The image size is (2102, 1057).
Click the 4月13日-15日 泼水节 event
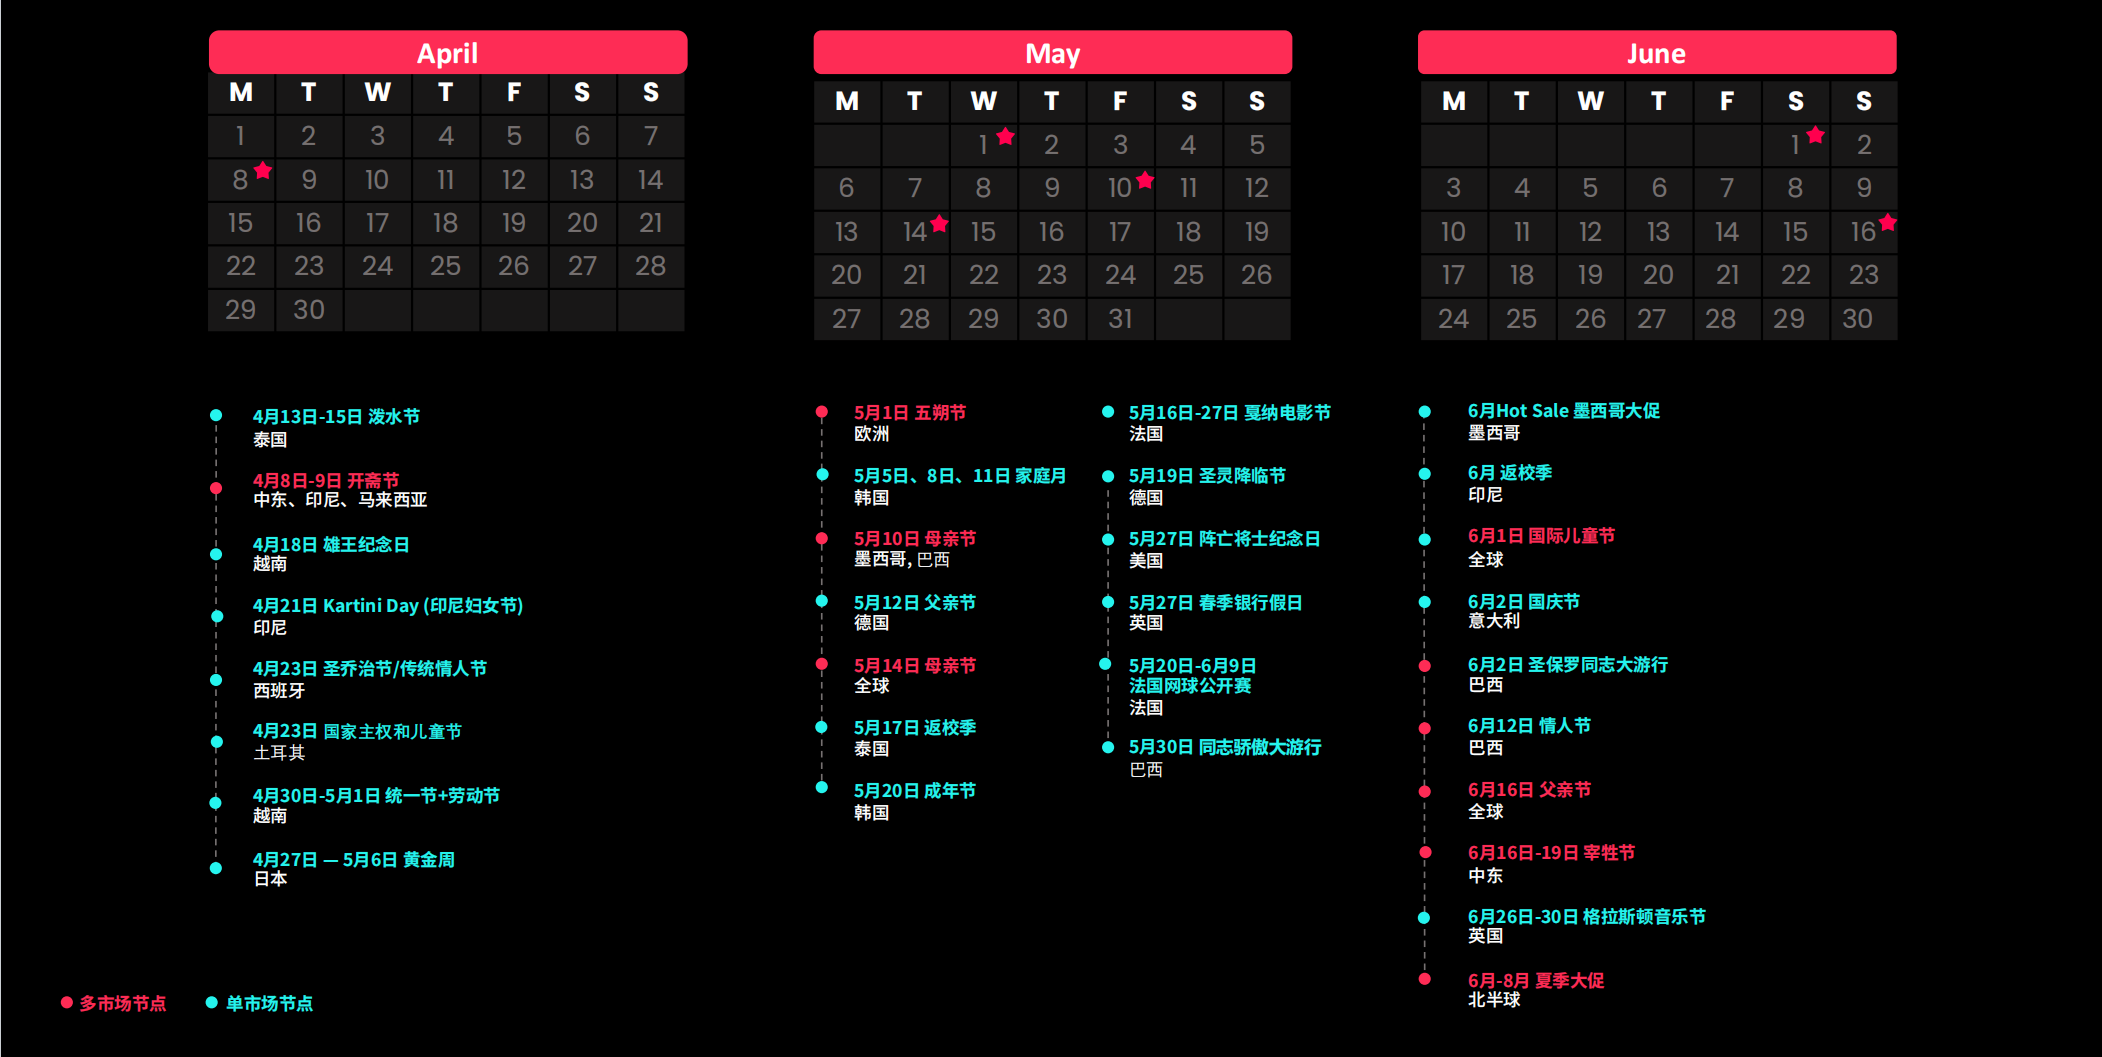pos(336,417)
